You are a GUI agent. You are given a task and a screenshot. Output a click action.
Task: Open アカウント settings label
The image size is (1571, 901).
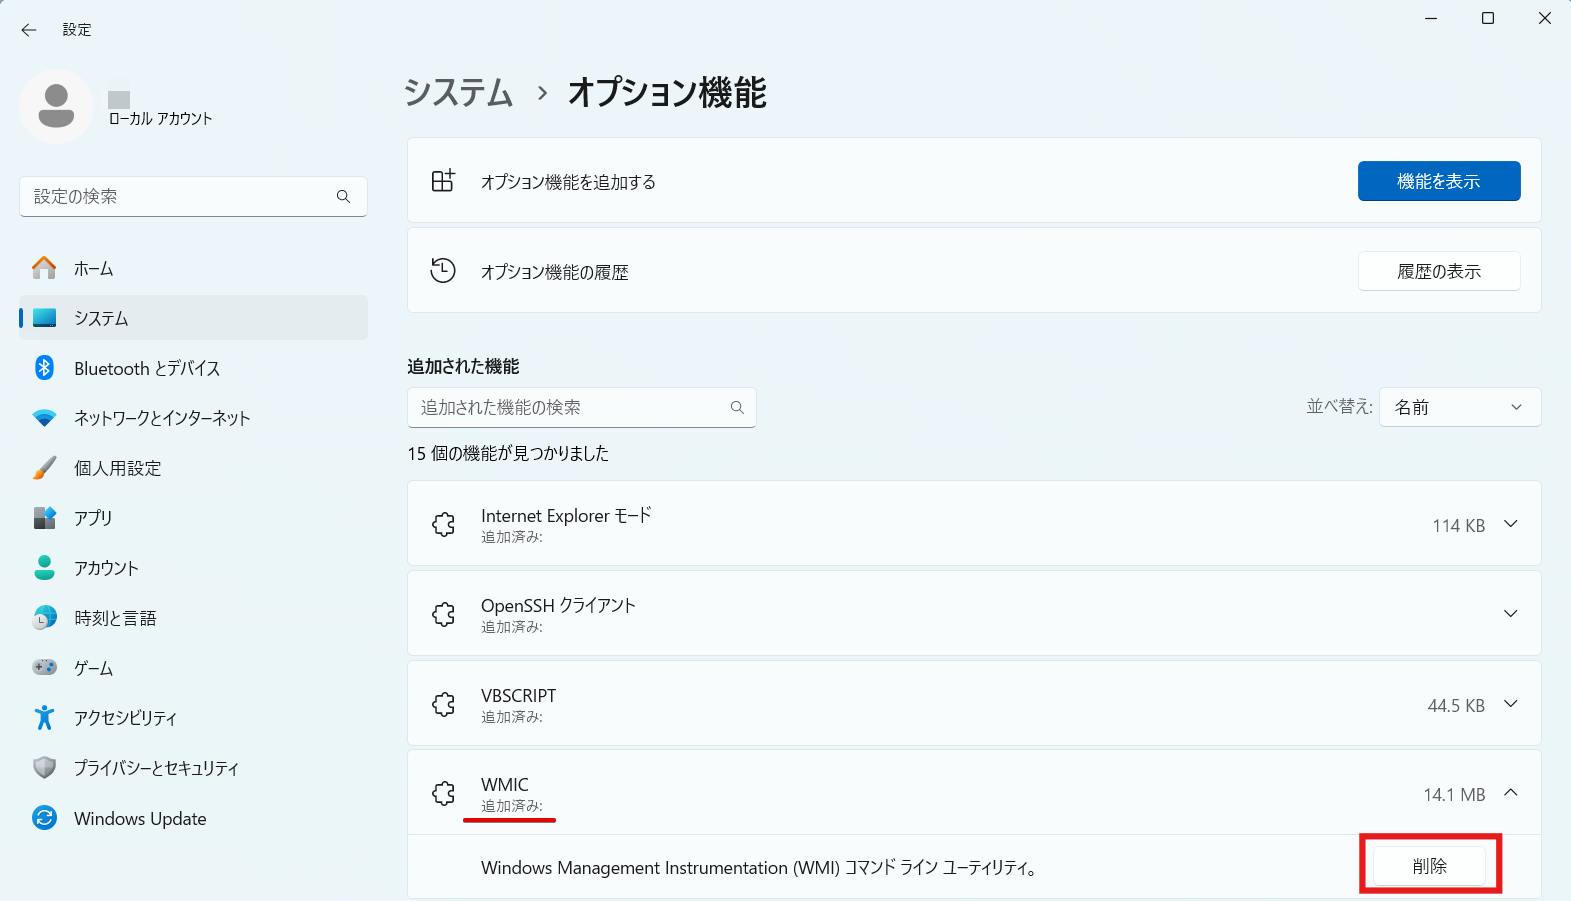click(x=106, y=568)
